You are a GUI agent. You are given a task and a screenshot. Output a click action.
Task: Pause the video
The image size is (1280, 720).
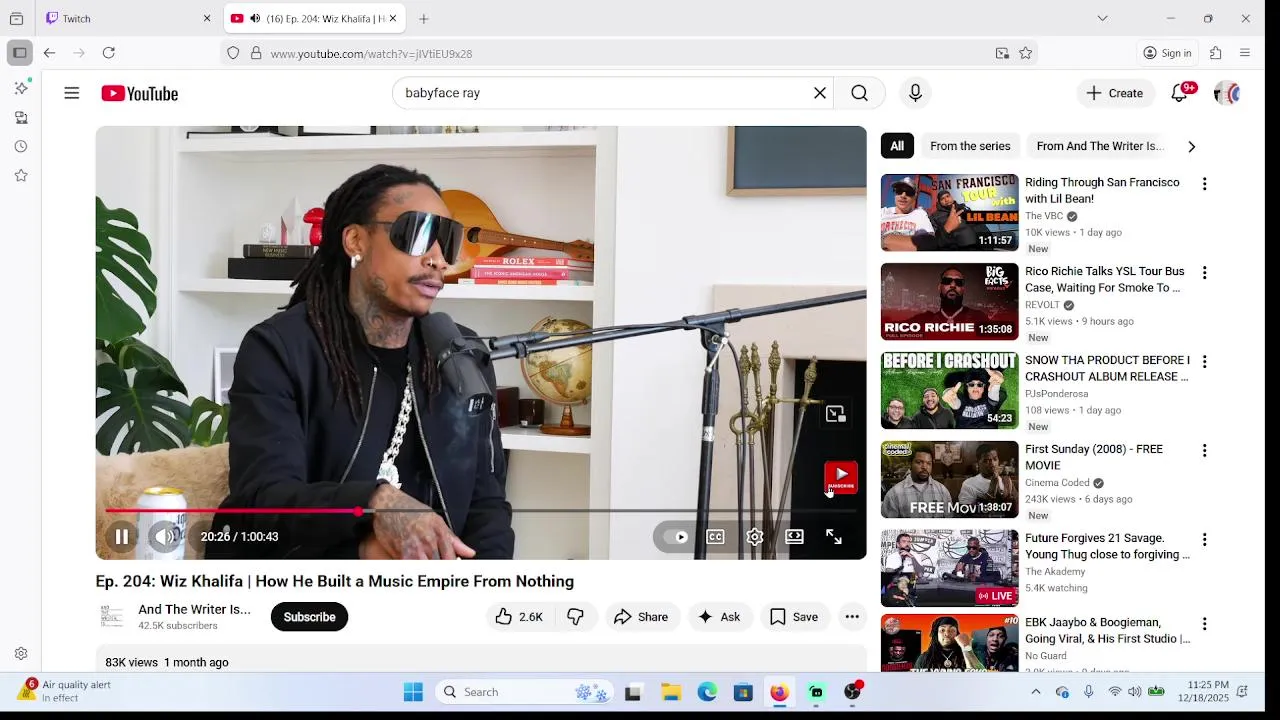click(x=122, y=537)
